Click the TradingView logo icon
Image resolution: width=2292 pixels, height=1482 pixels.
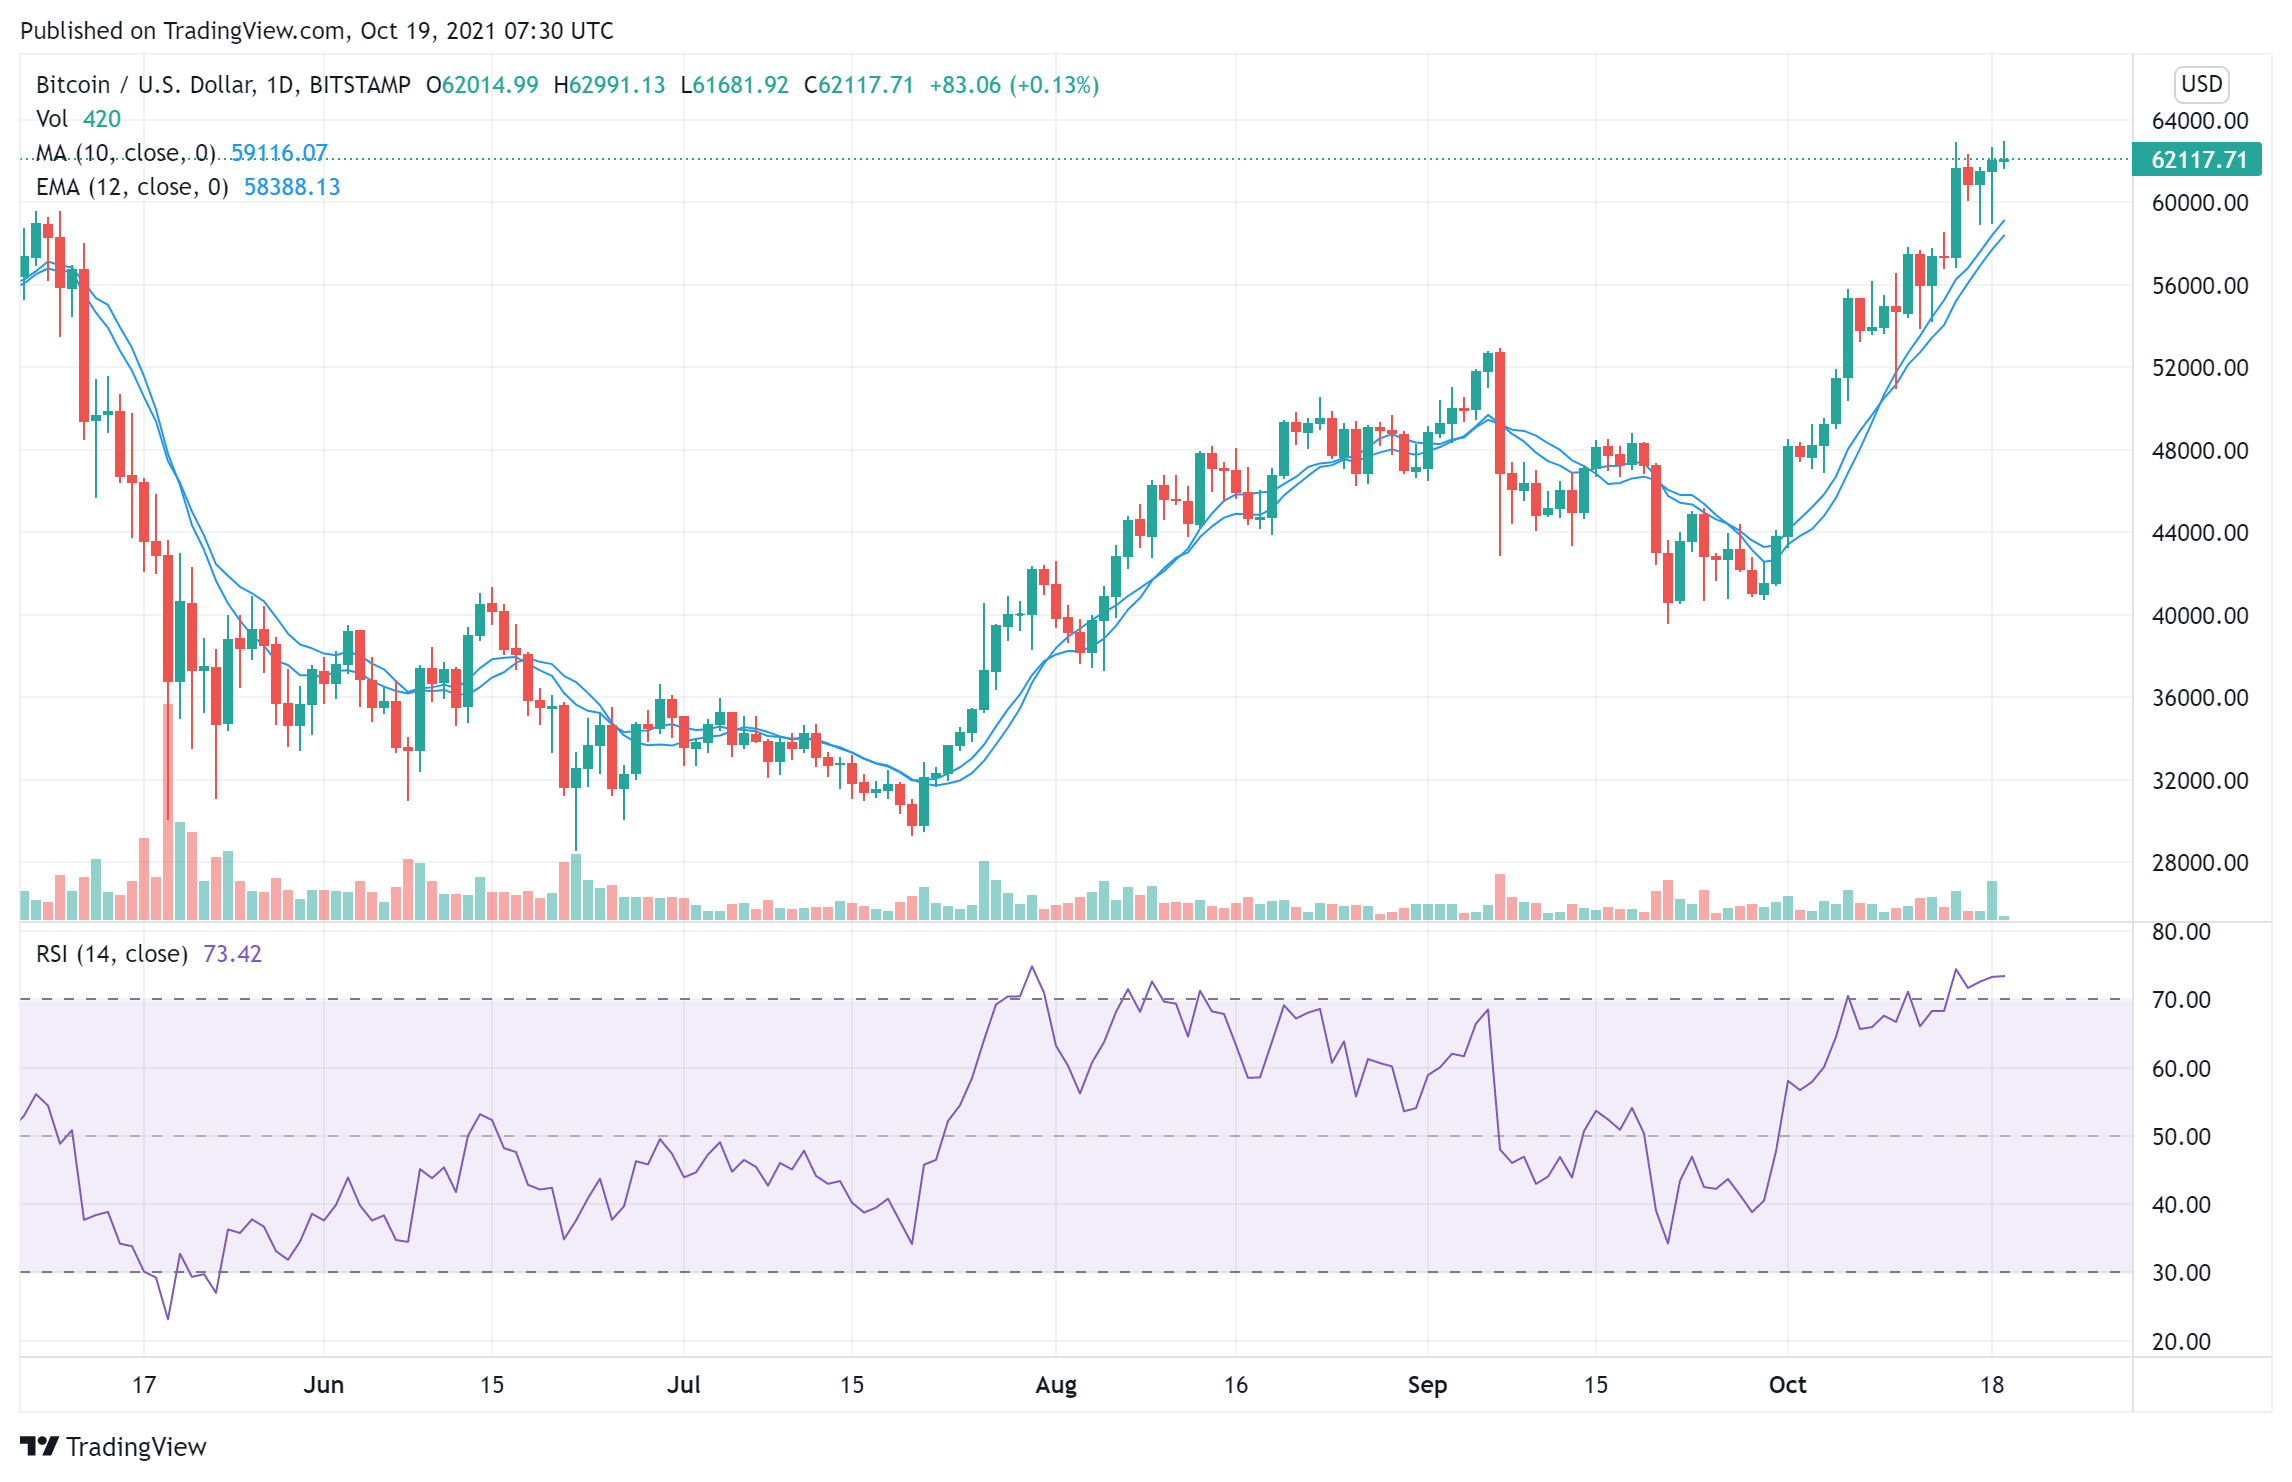point(39,1446)
